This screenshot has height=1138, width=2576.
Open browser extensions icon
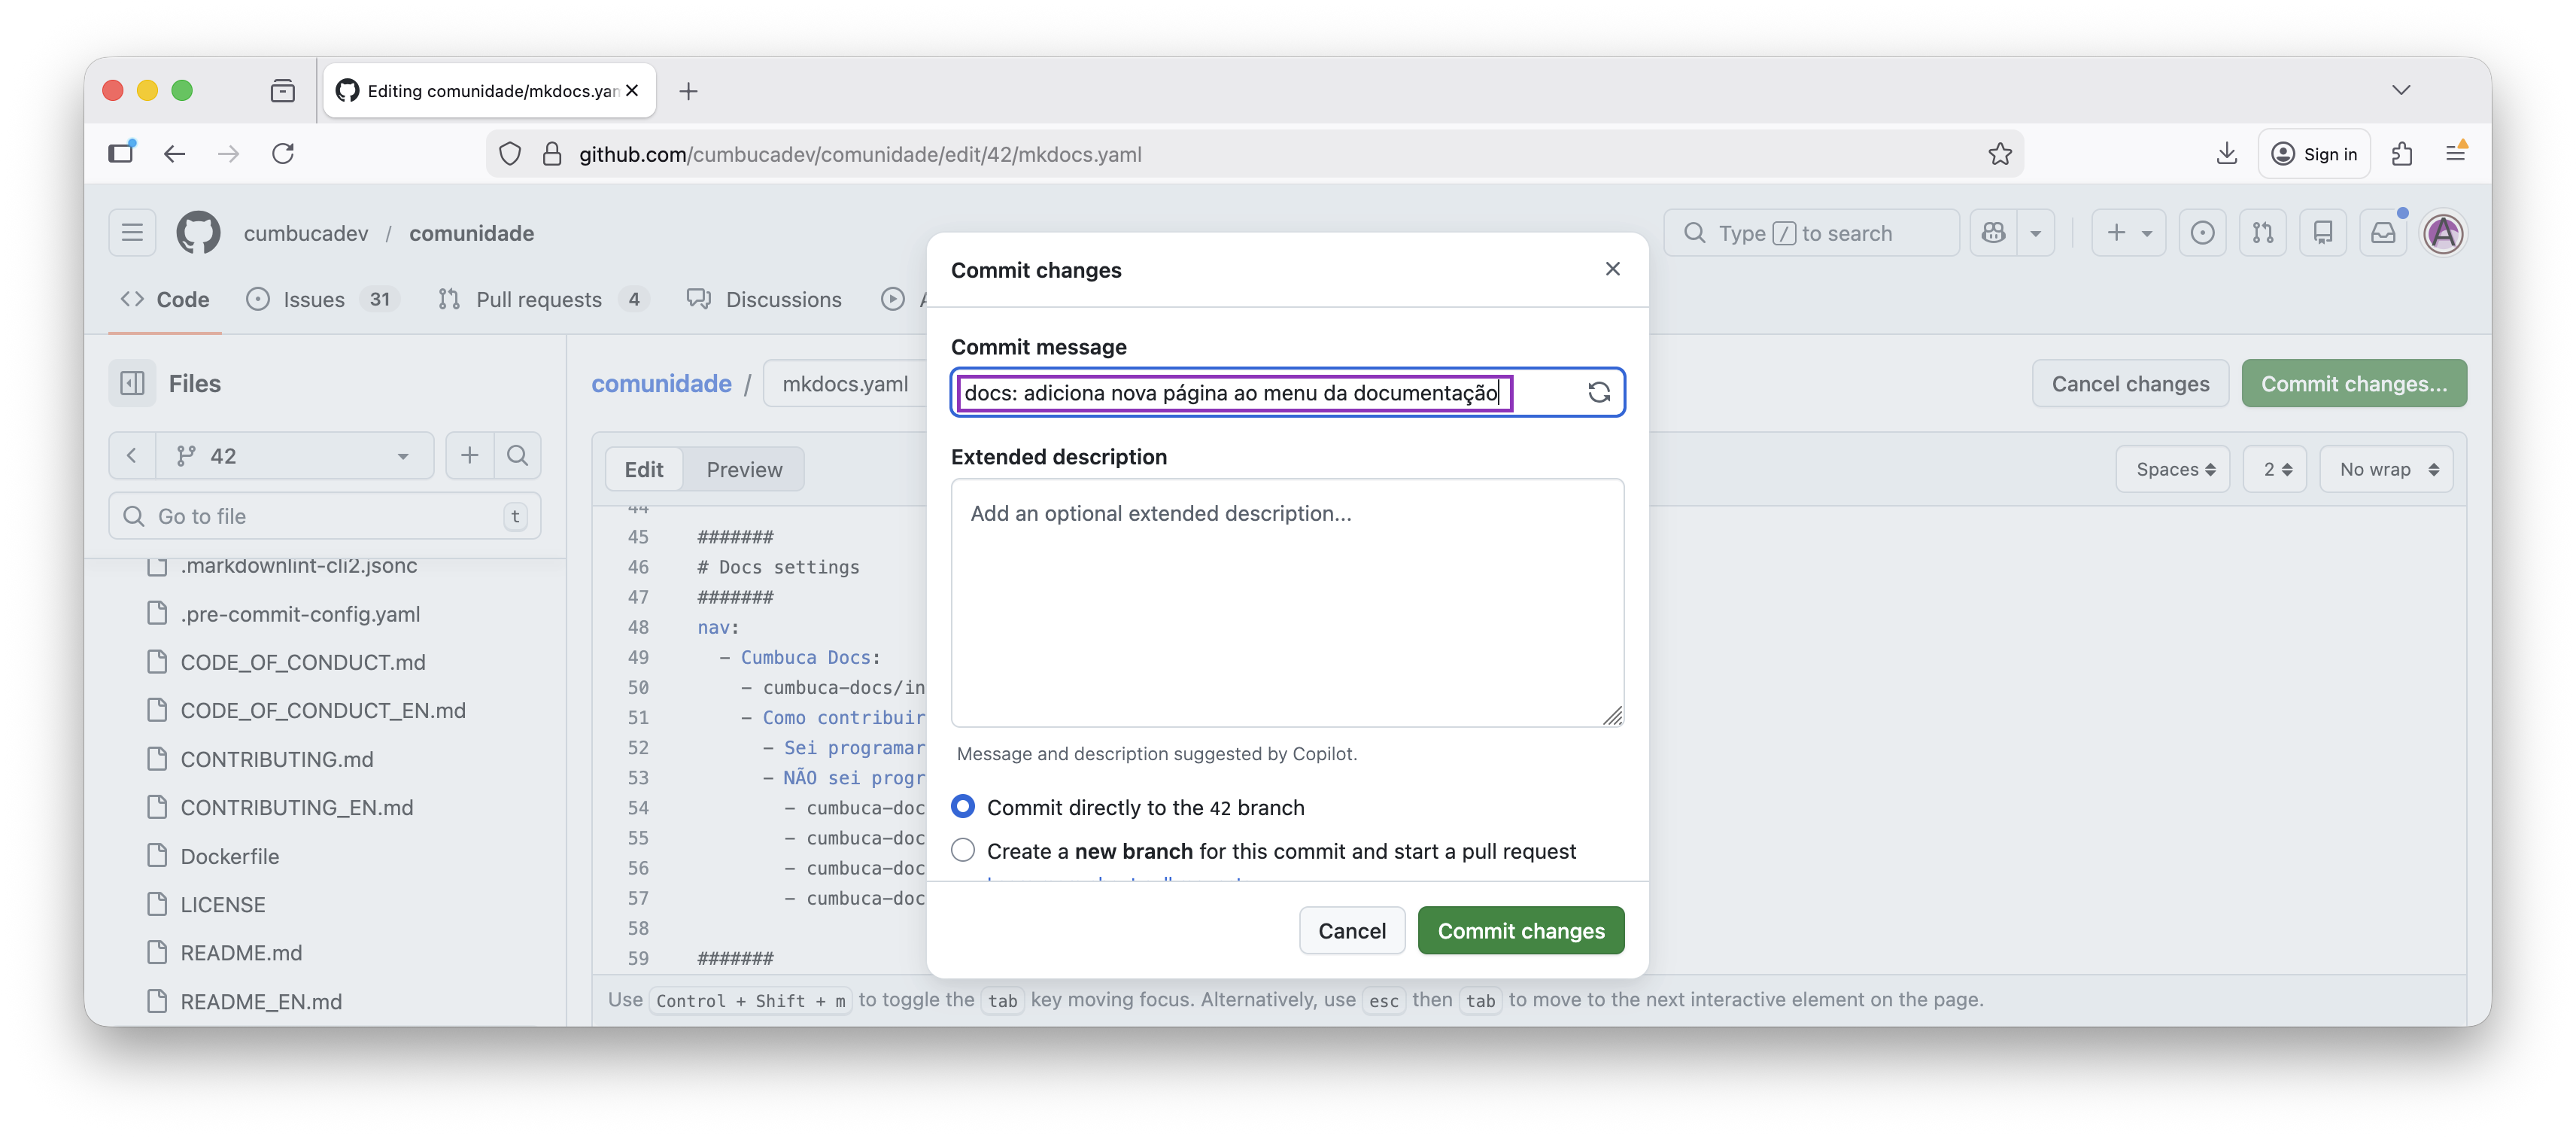pyautogui.click(x=2402, y=153)
